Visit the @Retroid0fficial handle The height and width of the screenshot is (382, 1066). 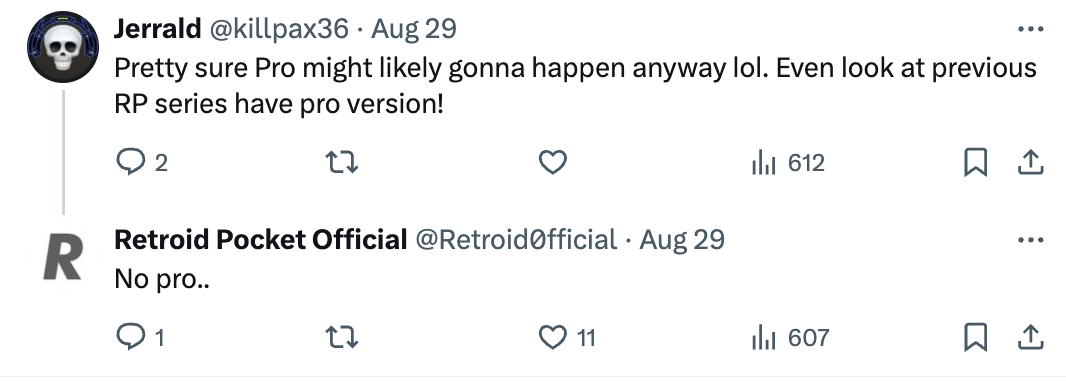pos(515,240)
